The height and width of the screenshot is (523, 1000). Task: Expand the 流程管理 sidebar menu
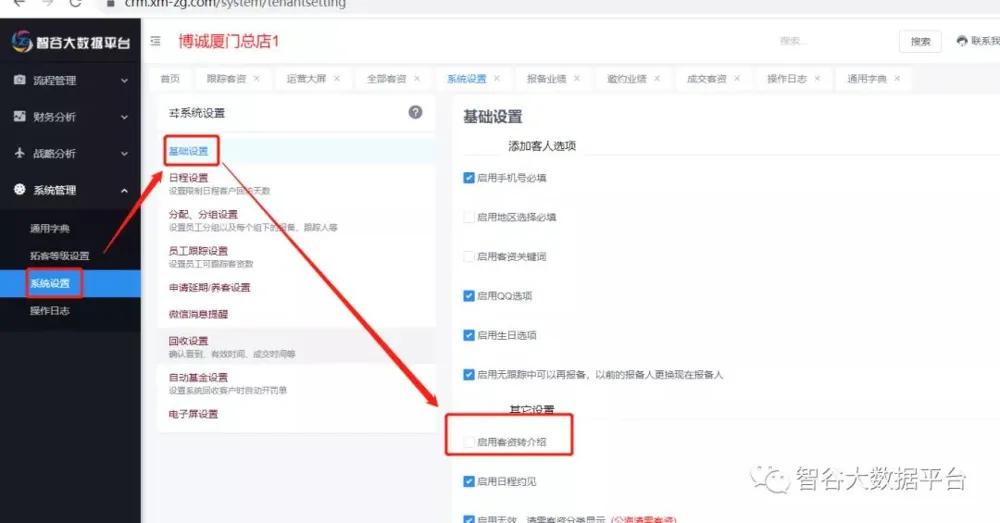tap(70, 80)
